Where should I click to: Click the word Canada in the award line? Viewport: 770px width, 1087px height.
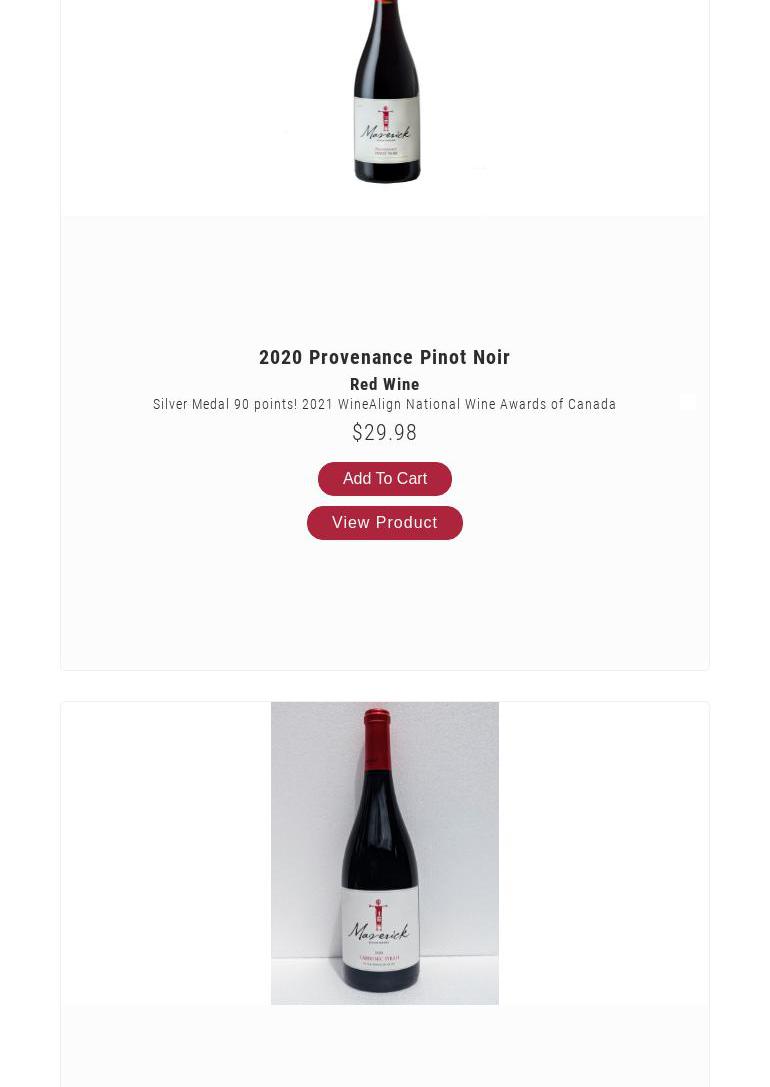point(592,405)
